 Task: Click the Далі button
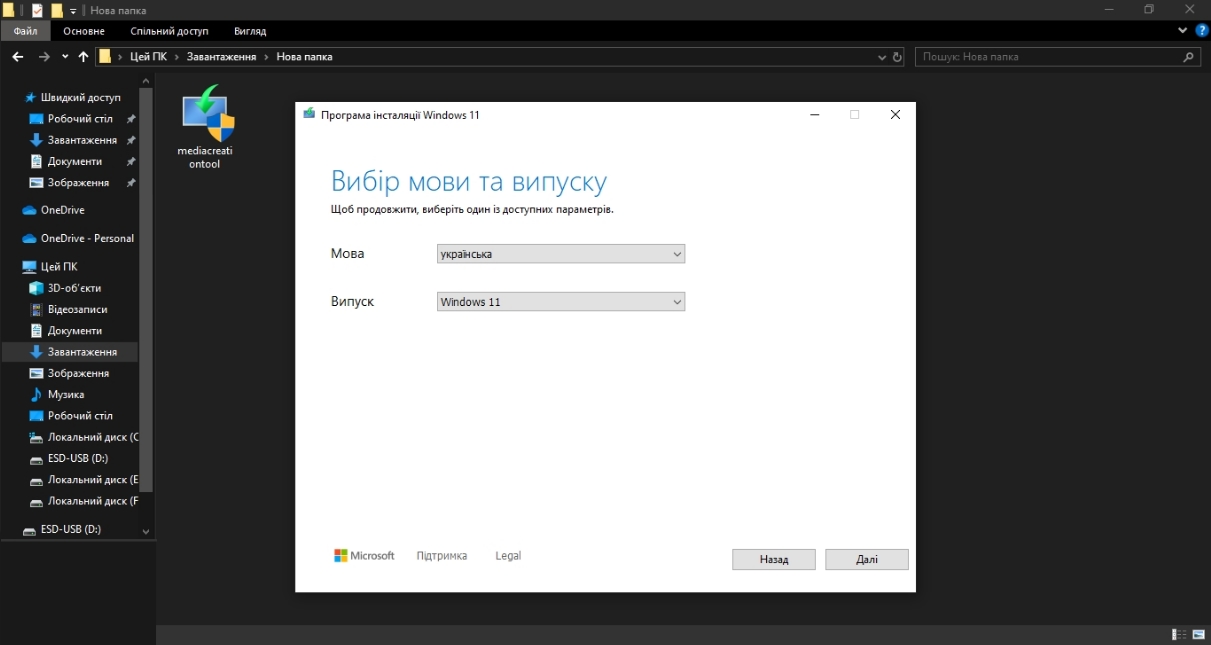(x=867, y=560)
